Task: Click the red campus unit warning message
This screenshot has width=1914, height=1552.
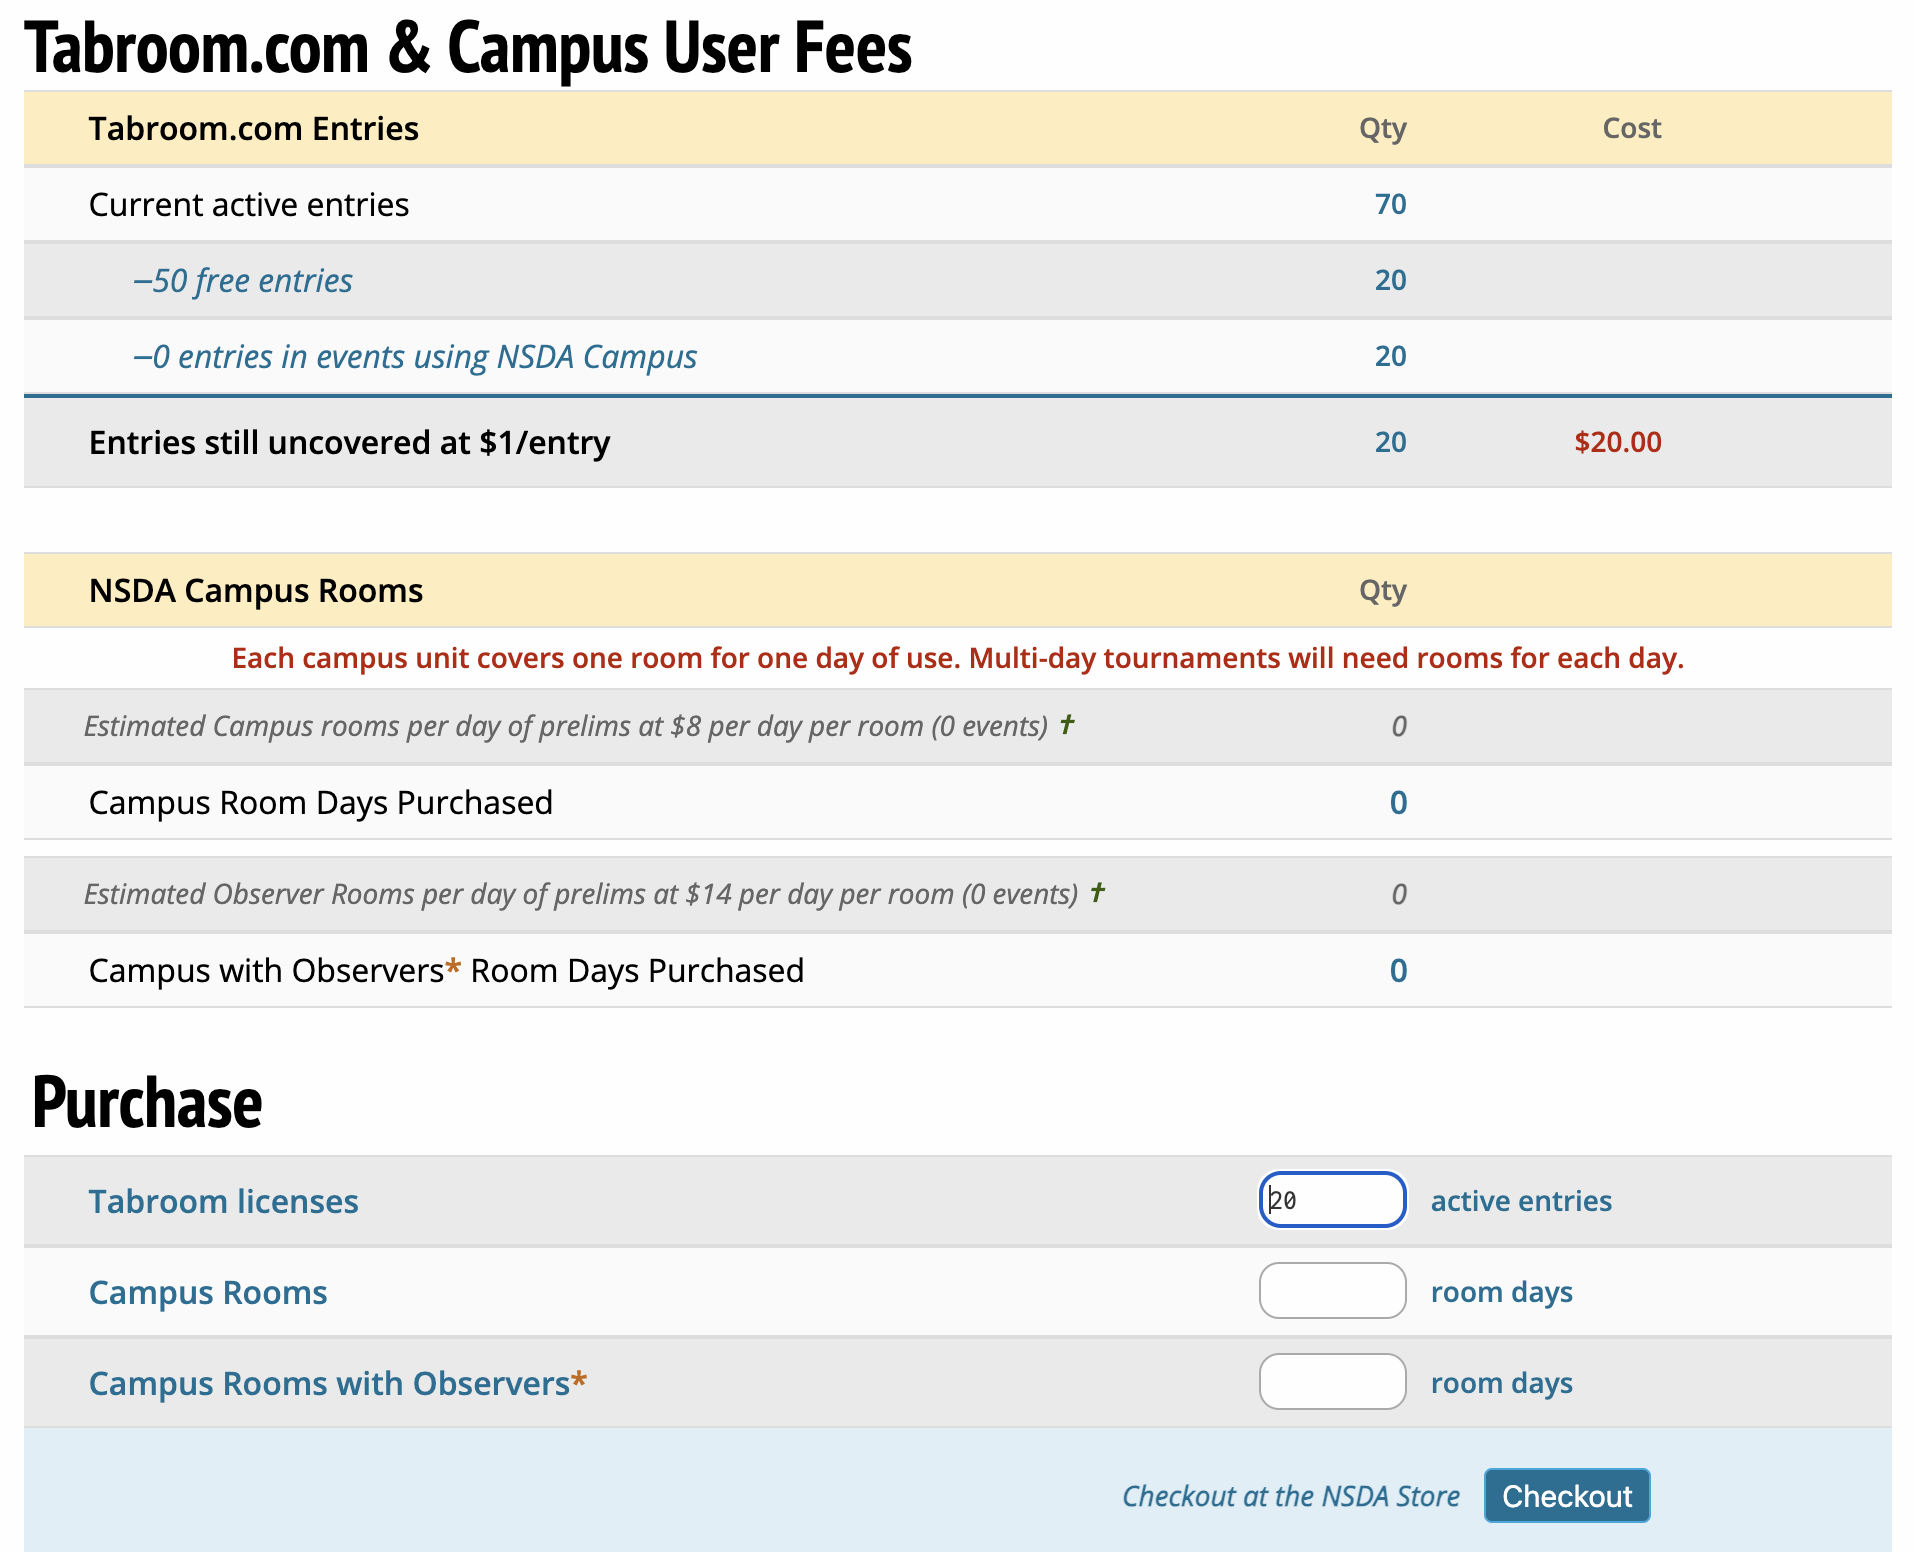Action: (957, 658)
